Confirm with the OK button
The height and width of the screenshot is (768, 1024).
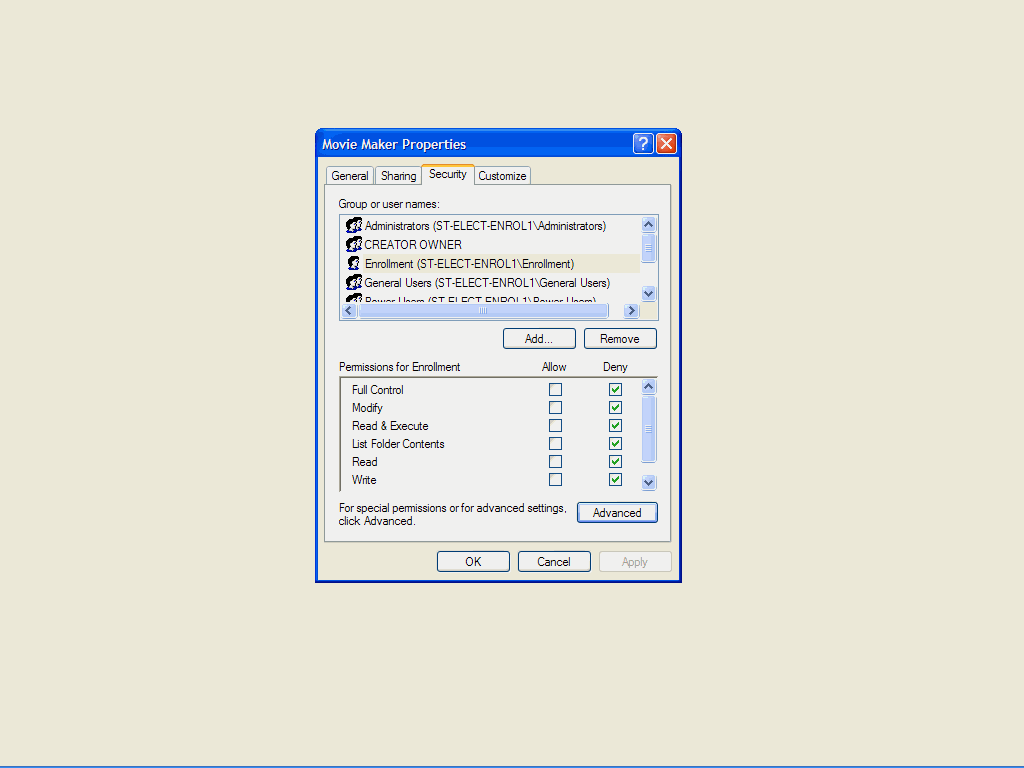[473, 562]
